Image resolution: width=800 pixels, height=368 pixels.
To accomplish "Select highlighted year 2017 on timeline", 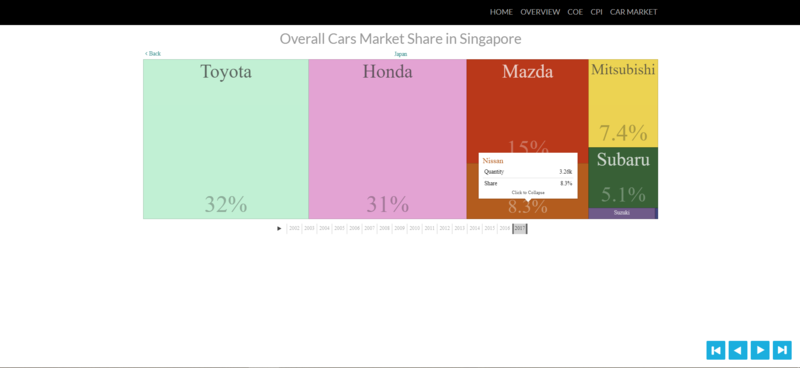I will [520, 228].
